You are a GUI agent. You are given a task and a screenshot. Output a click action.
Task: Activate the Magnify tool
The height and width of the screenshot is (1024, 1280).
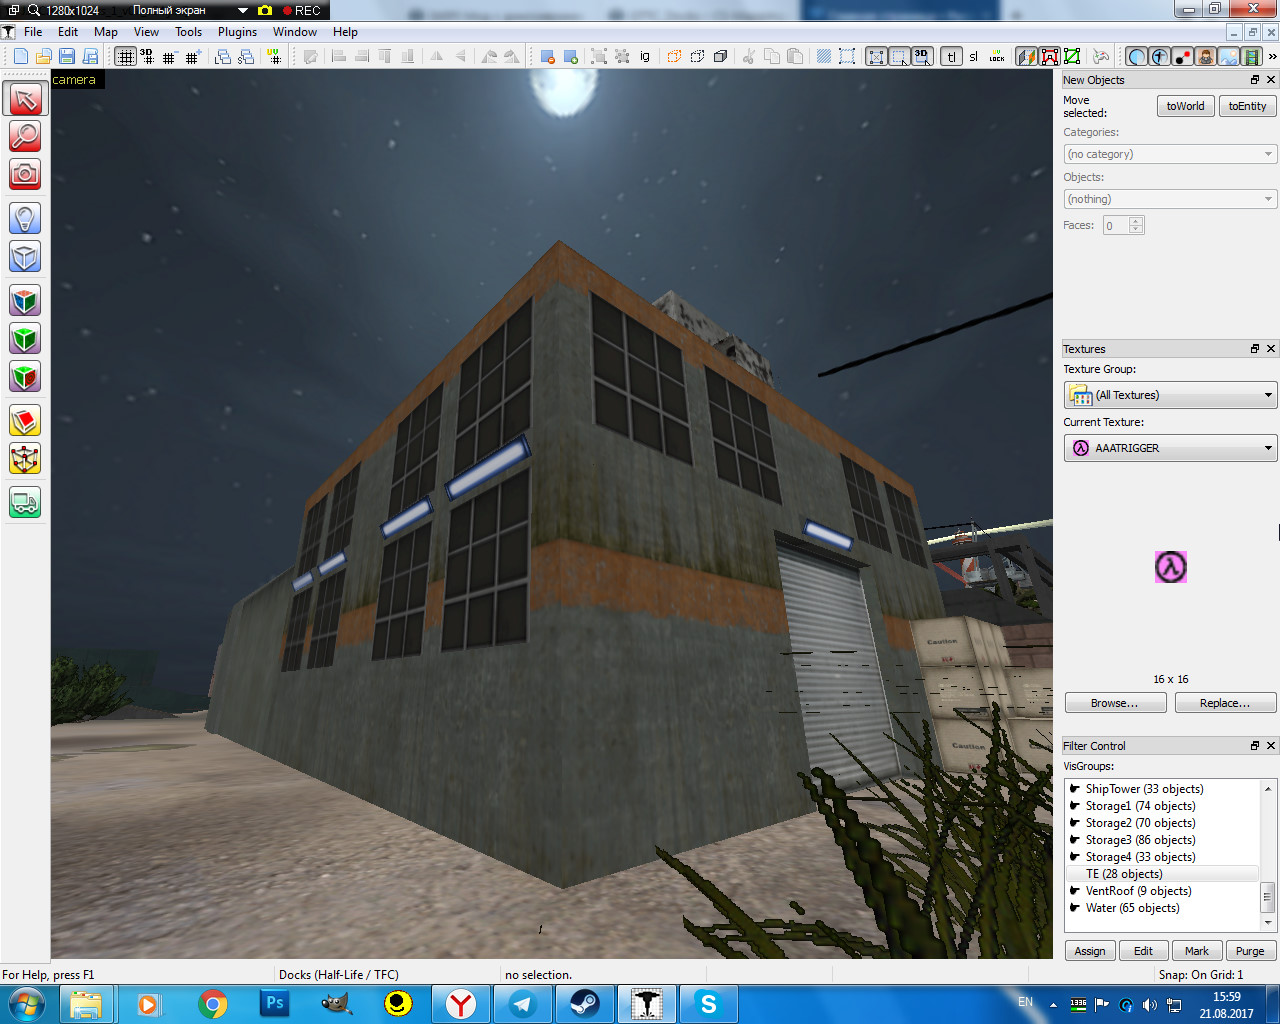[25, 136]
